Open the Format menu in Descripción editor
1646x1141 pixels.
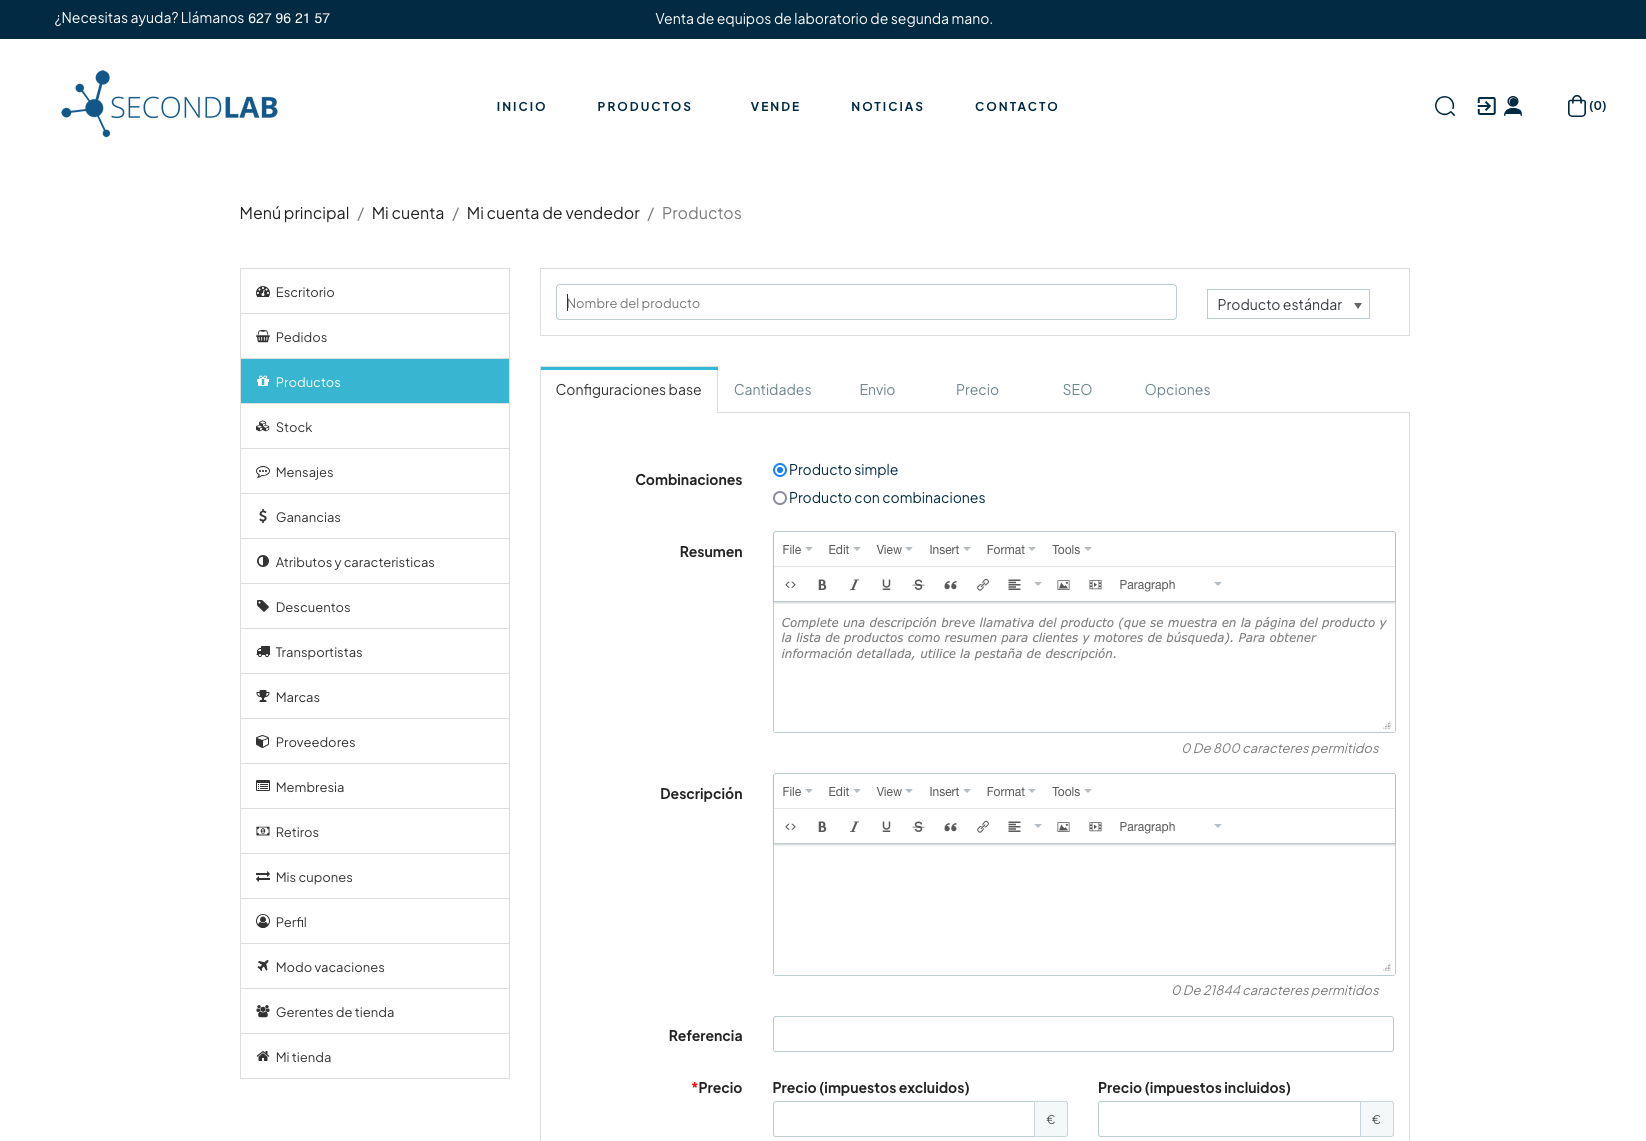coord(1010,792)
